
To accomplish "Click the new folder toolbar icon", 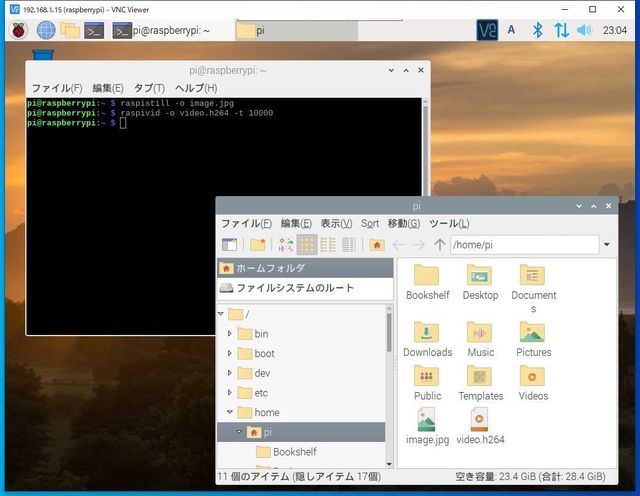I will pyautogui.click(x=258, y=245).
